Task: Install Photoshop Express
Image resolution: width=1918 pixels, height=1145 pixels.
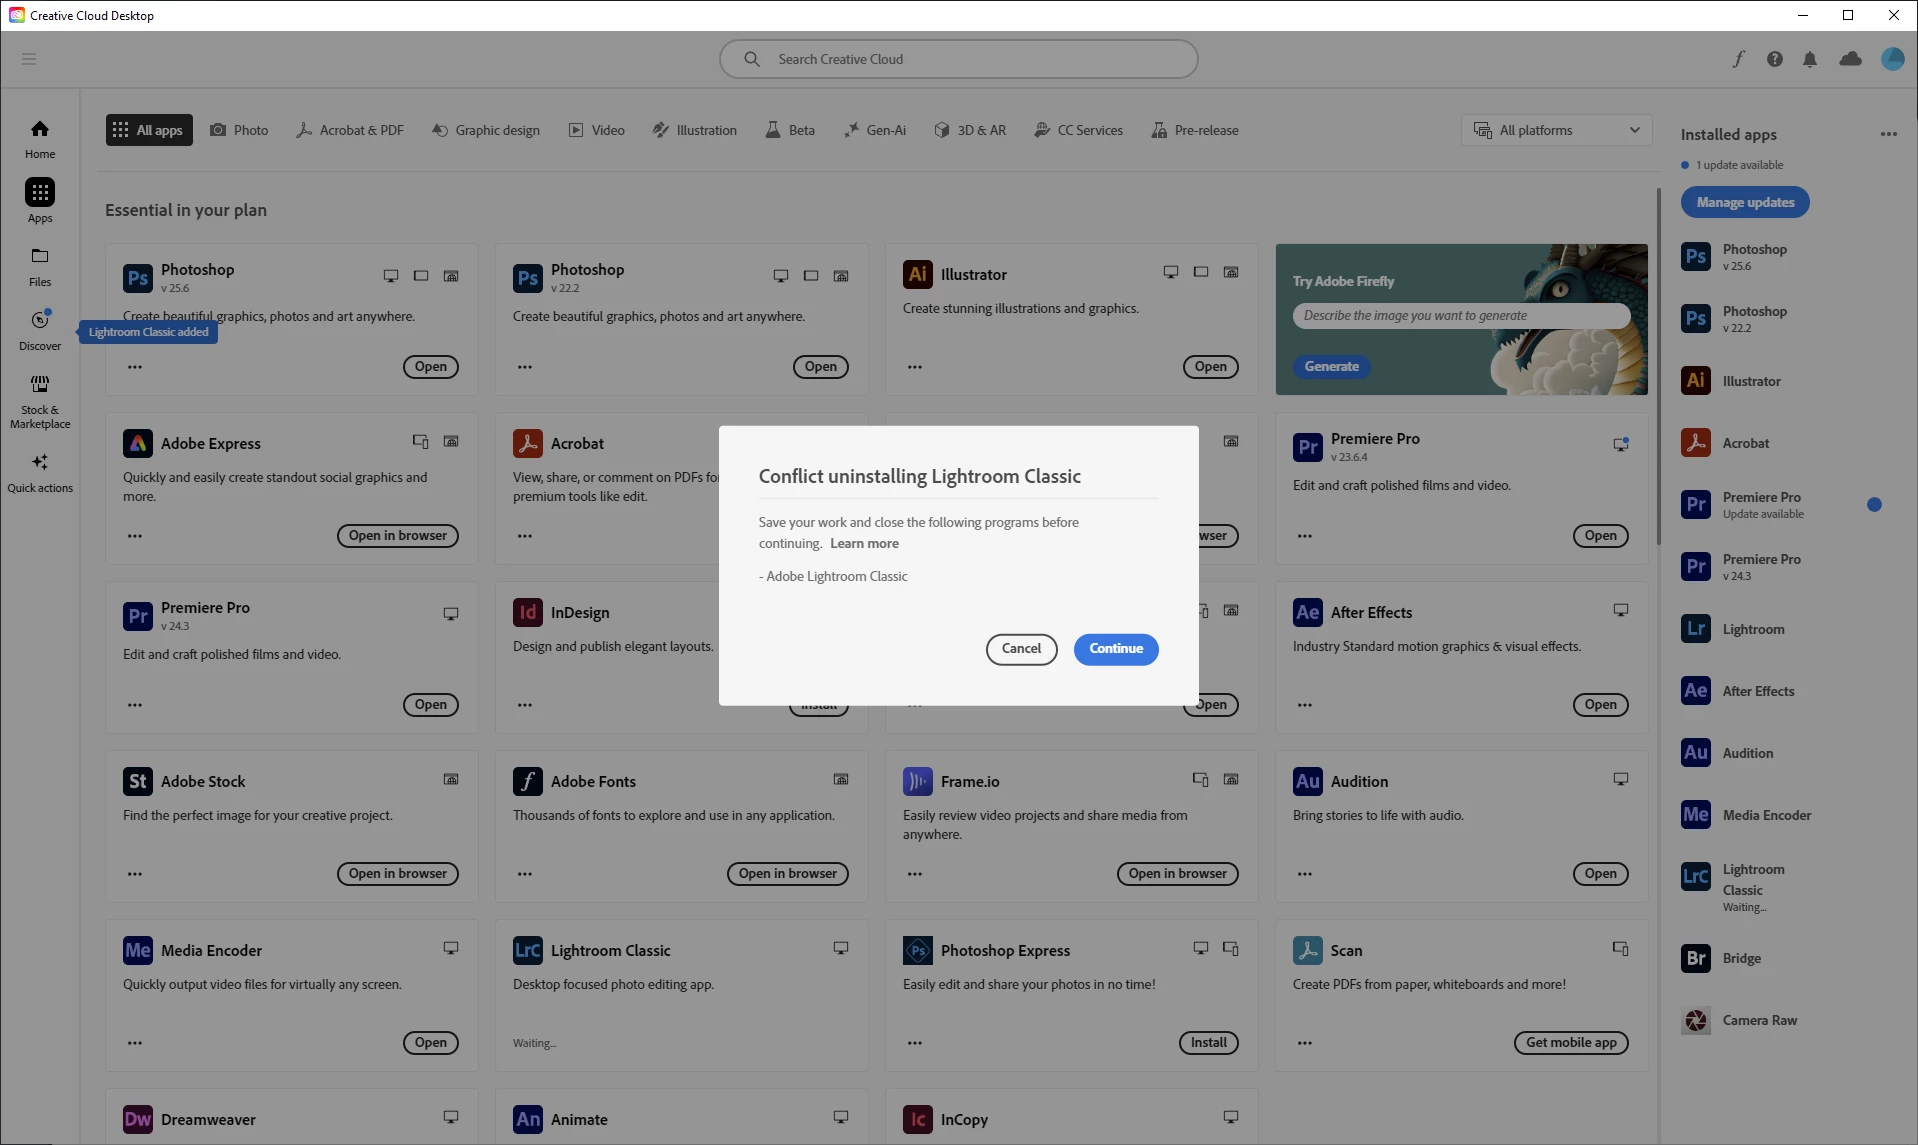Action: tap(1209, 1043)
